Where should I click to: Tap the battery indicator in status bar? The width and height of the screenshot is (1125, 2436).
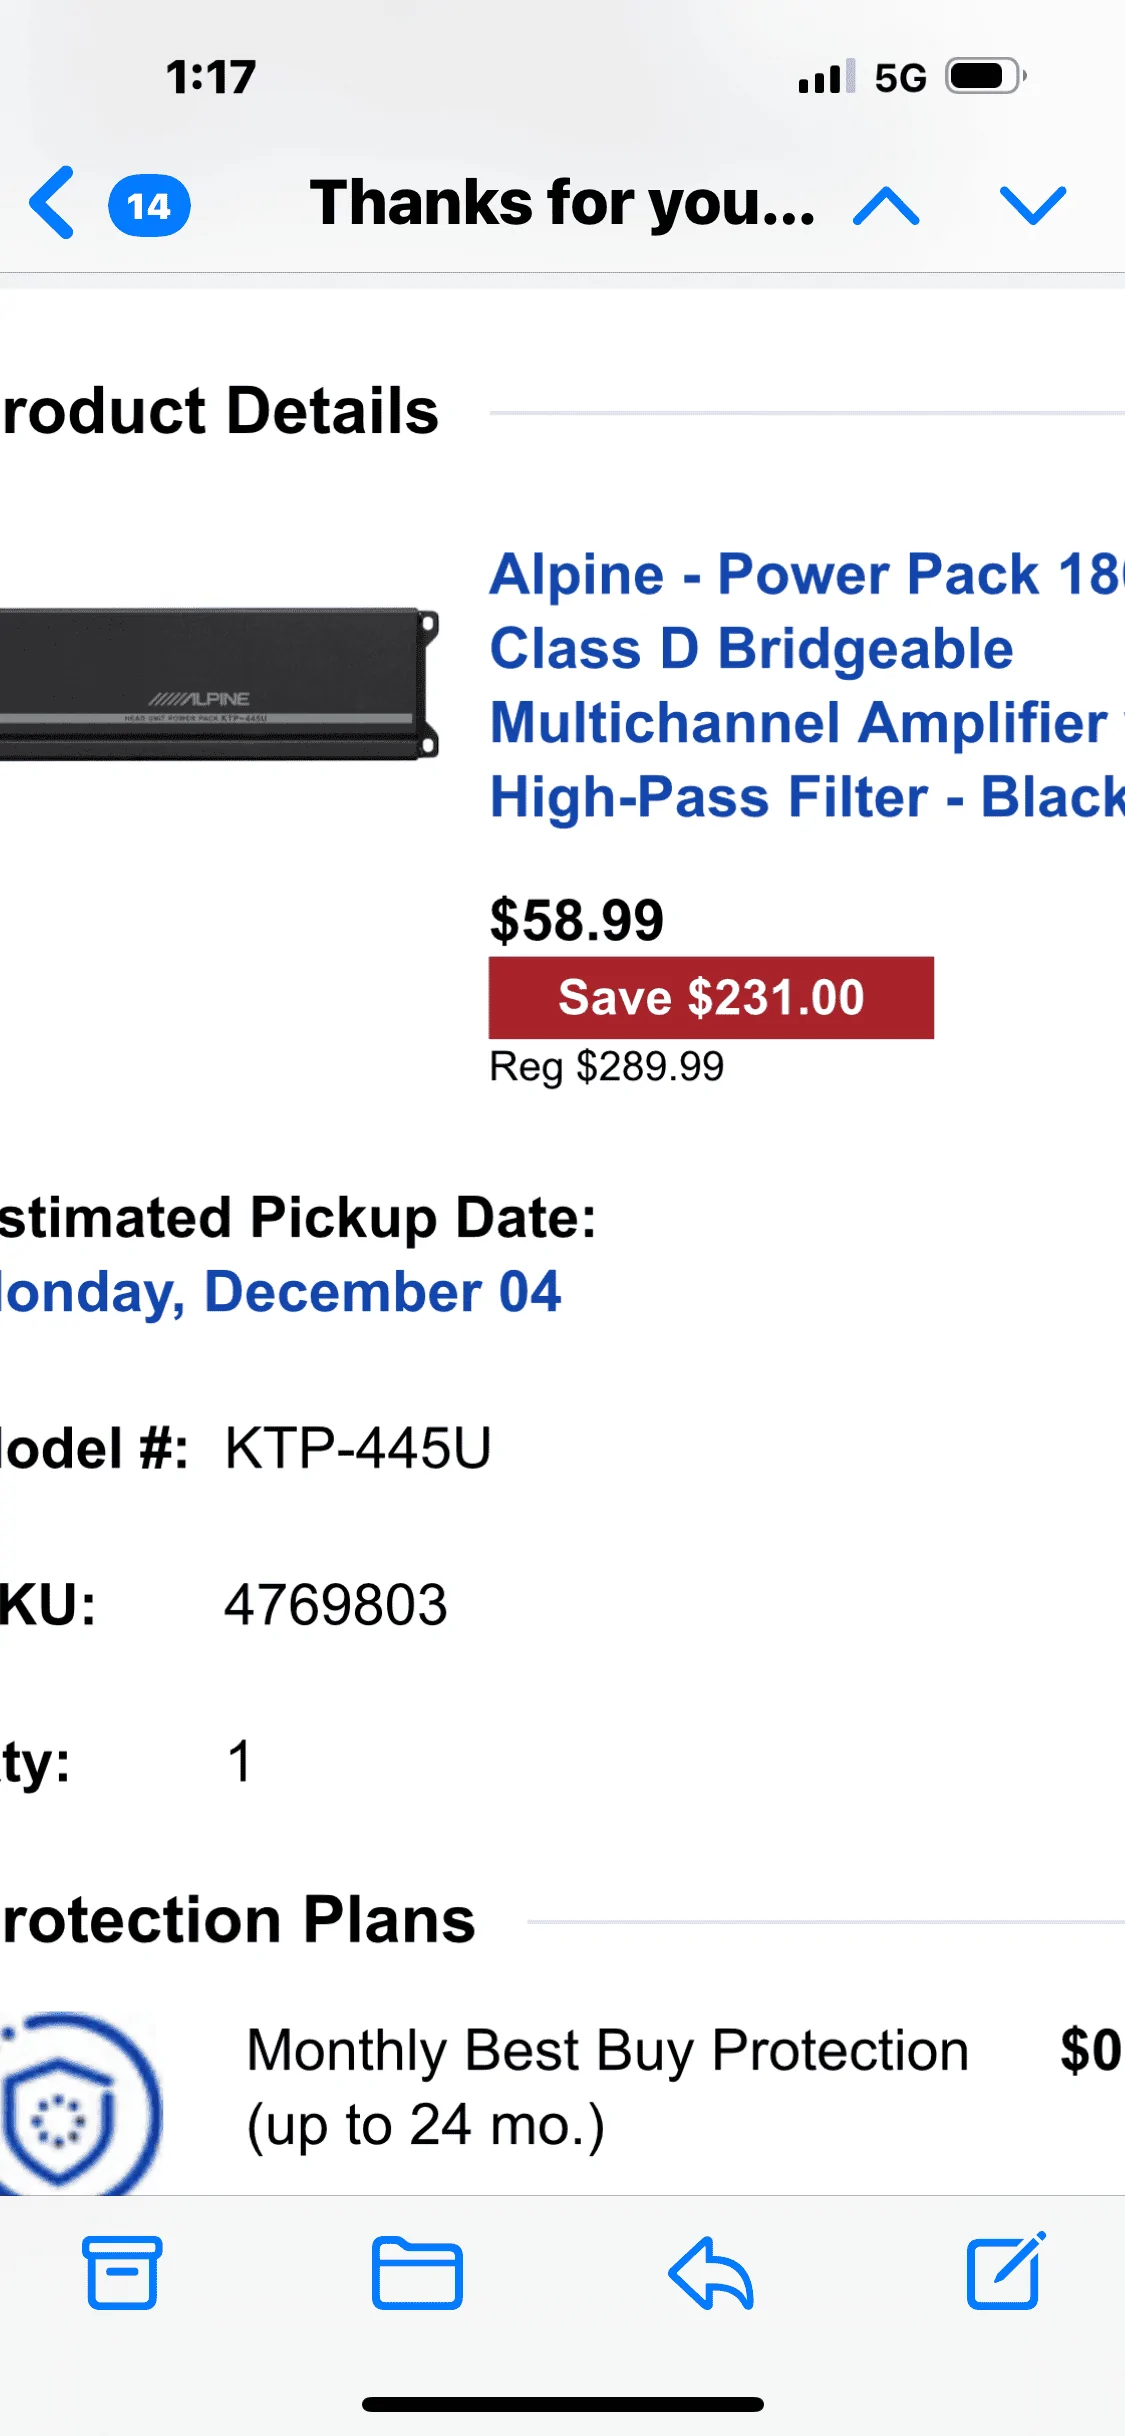pyautogui.click(x=987, y=76)
